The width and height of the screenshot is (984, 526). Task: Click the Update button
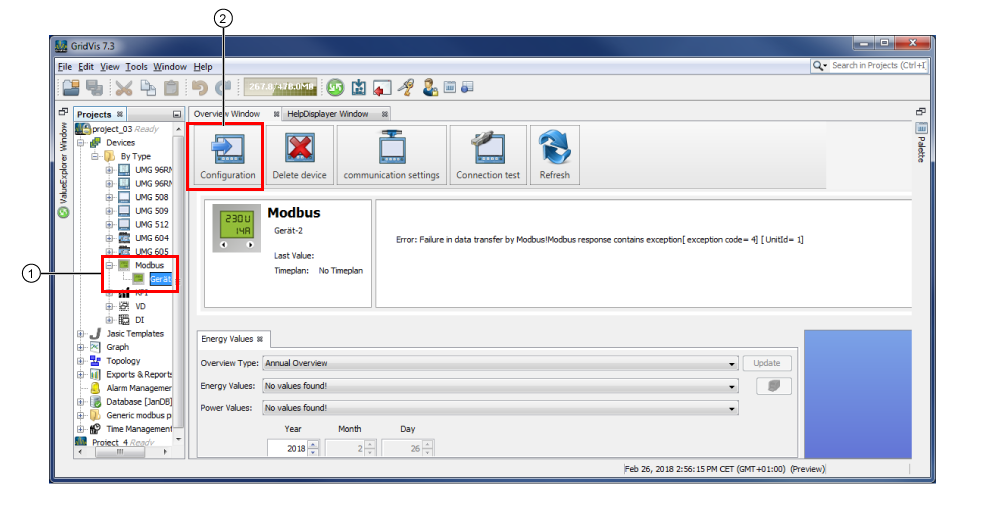coord(767,363)
